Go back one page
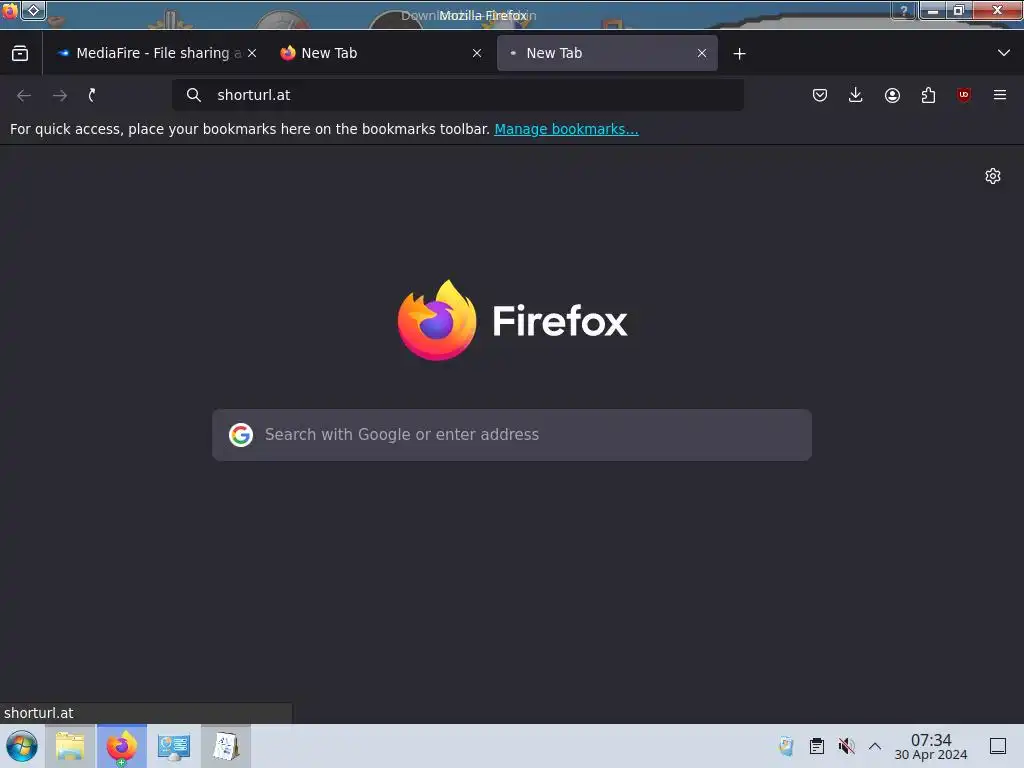 point(24,95)
